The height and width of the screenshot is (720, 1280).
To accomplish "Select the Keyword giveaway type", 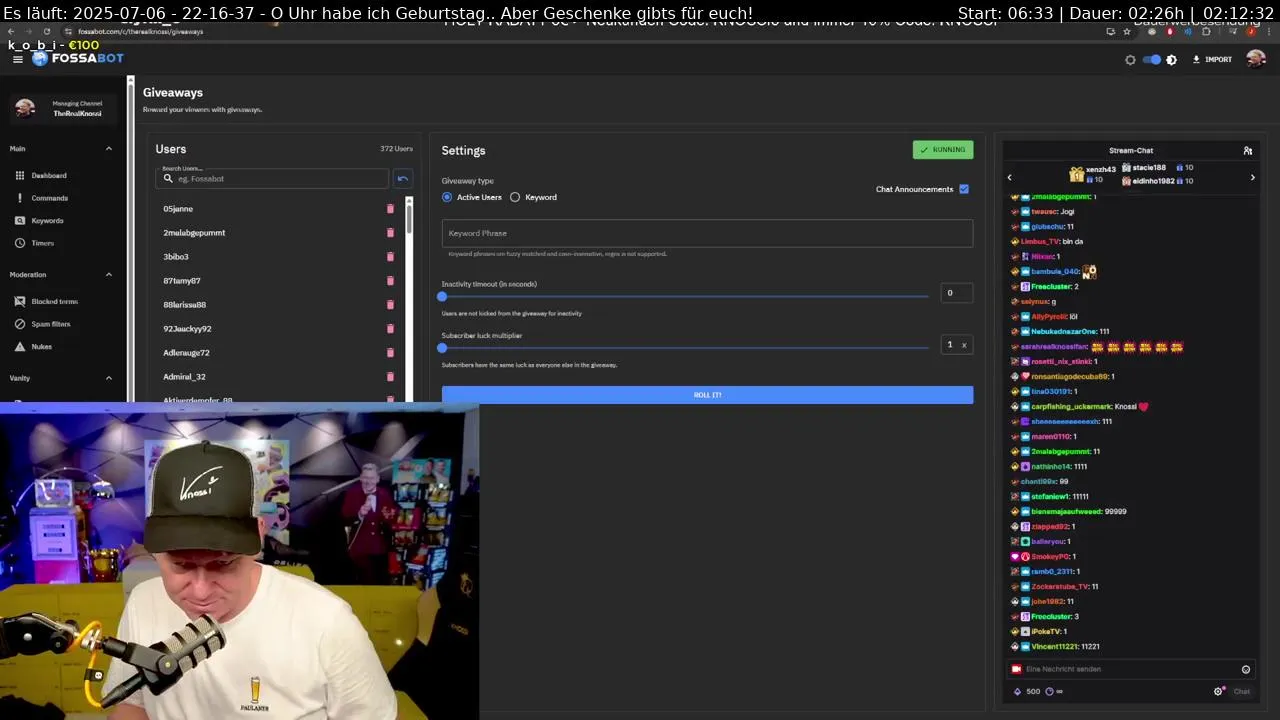I will click(x=533, y=197).
